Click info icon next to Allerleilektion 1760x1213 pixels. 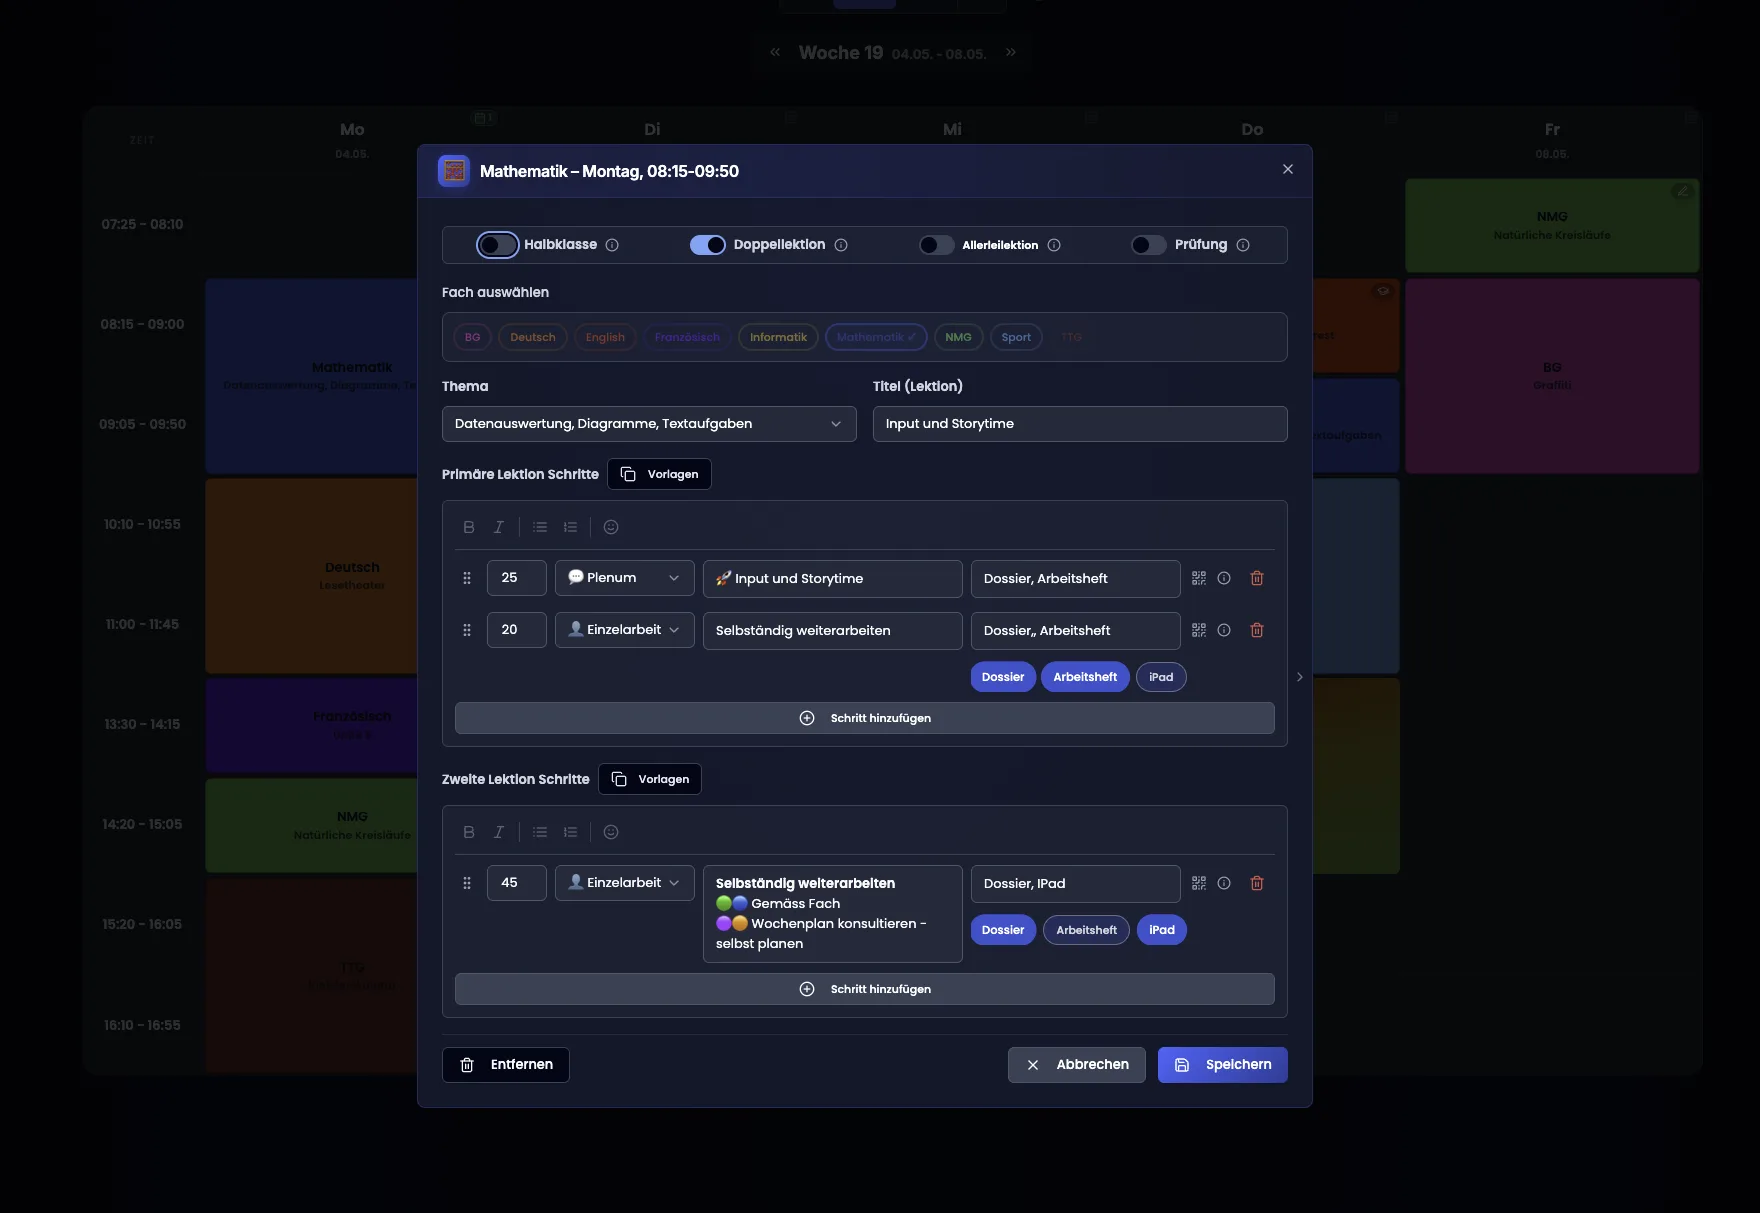click(1054, 245)
